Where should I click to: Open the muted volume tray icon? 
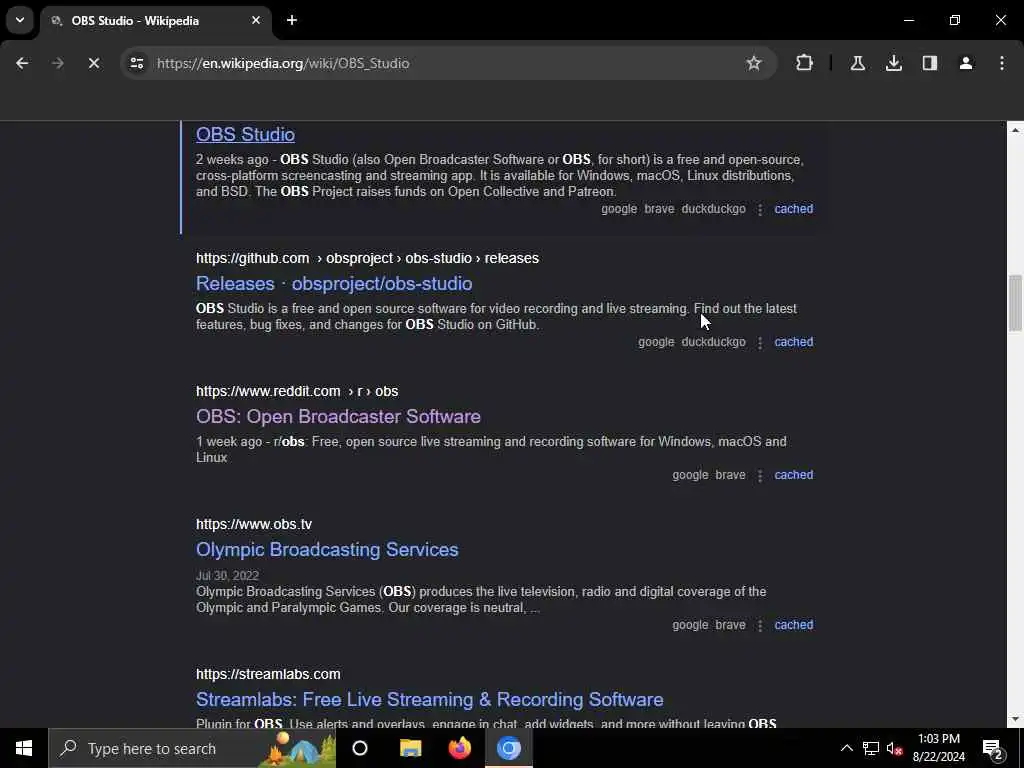pyautogui.click(x=895, y=748)
